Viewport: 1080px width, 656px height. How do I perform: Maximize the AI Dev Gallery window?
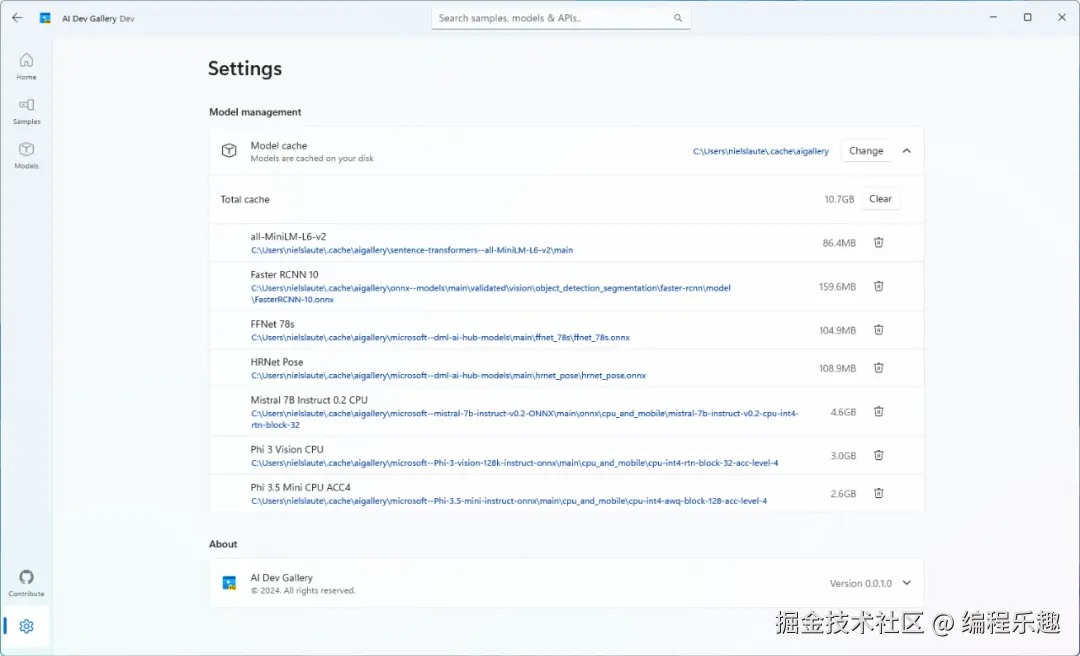tap(1027, 18)
